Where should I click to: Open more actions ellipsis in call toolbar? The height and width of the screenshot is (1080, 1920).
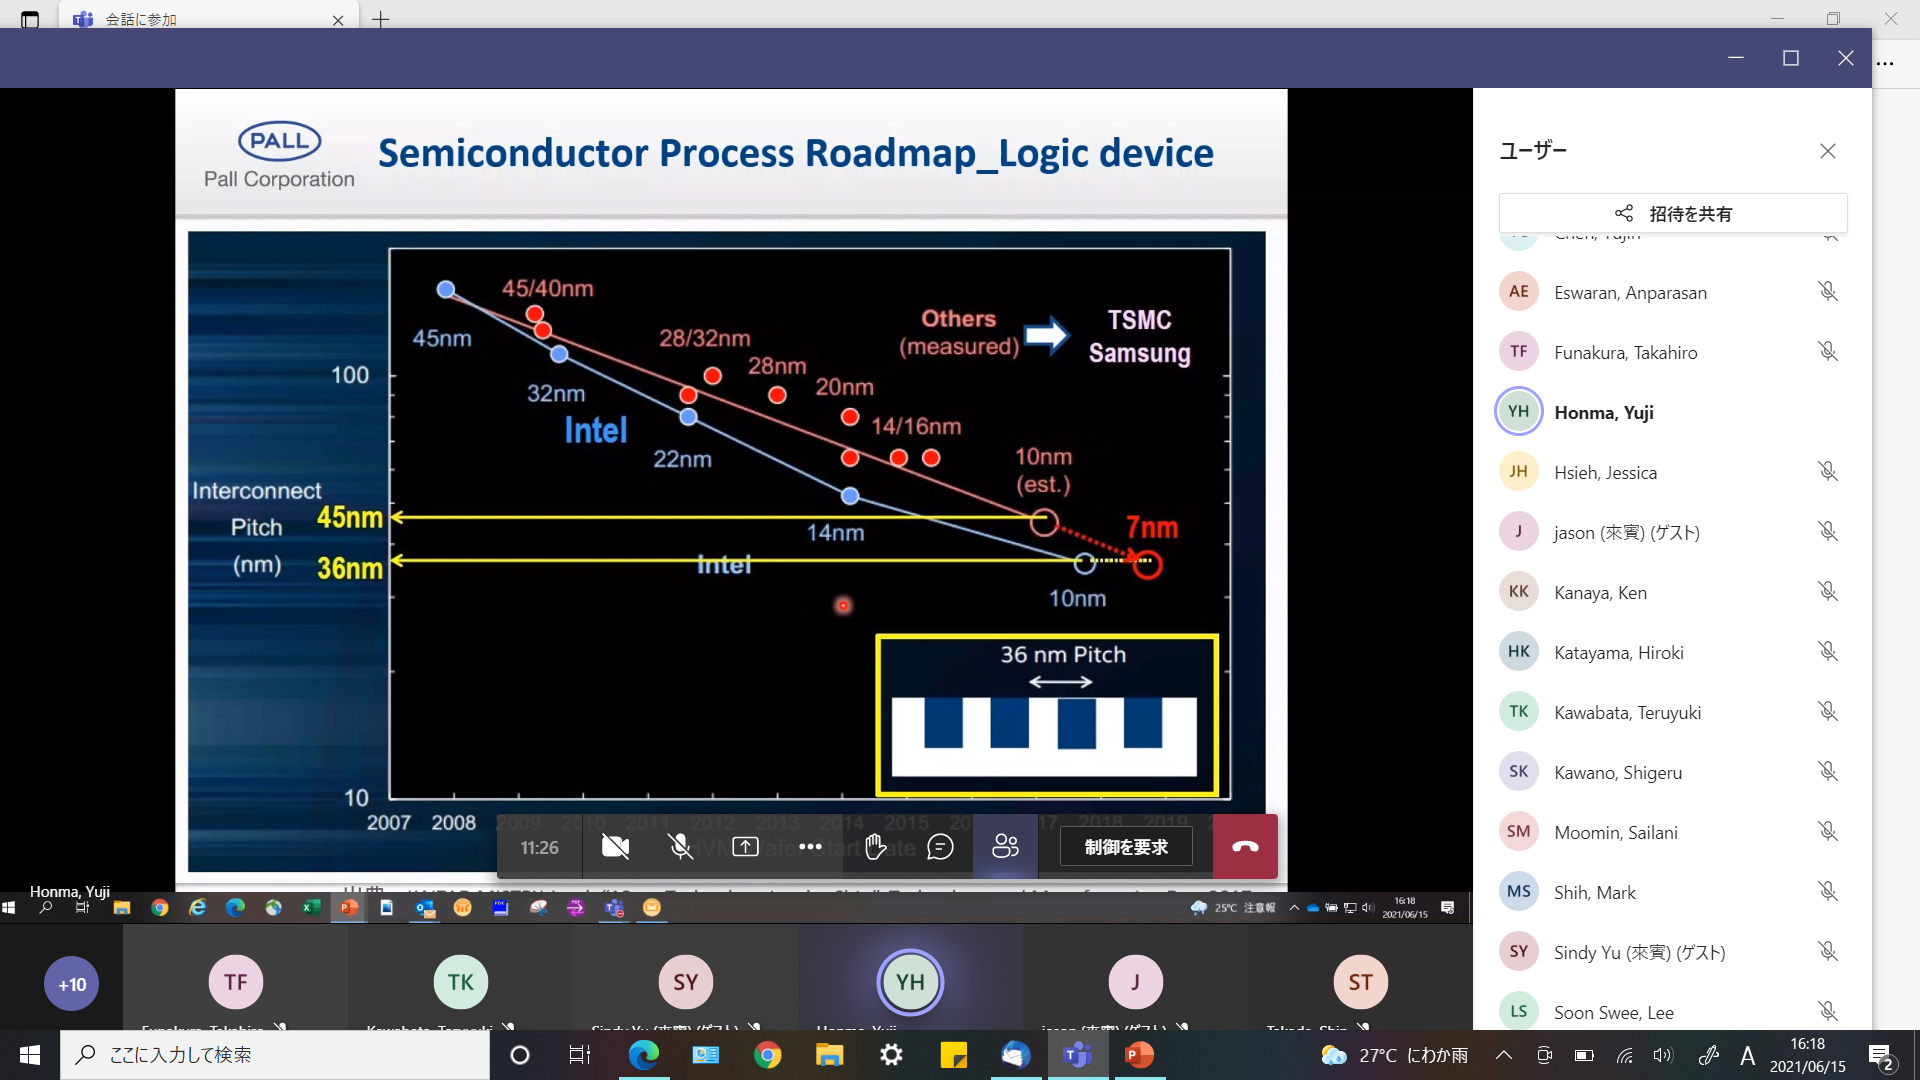pos(810,847)
